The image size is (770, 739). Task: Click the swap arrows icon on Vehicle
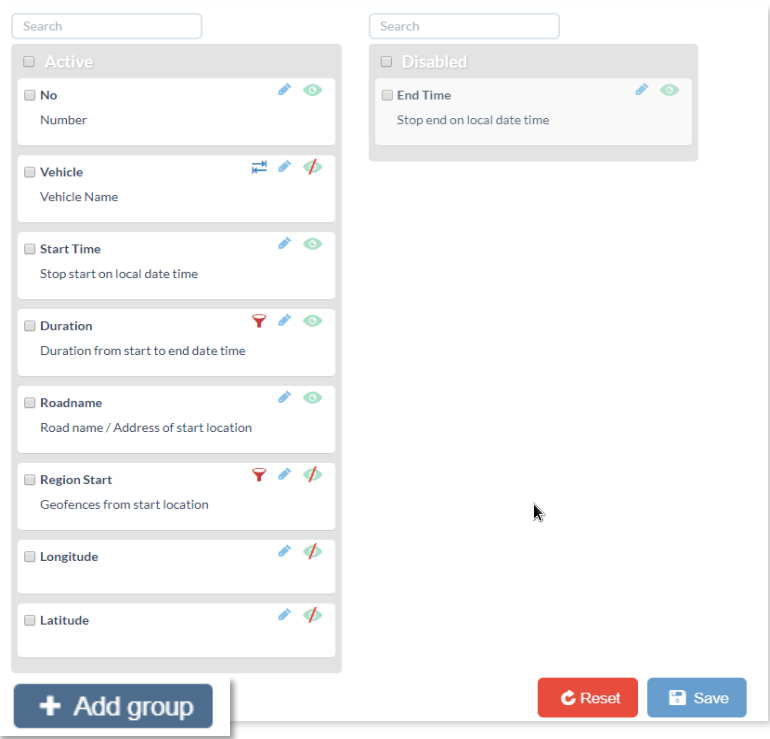click(x=259, y=167)
